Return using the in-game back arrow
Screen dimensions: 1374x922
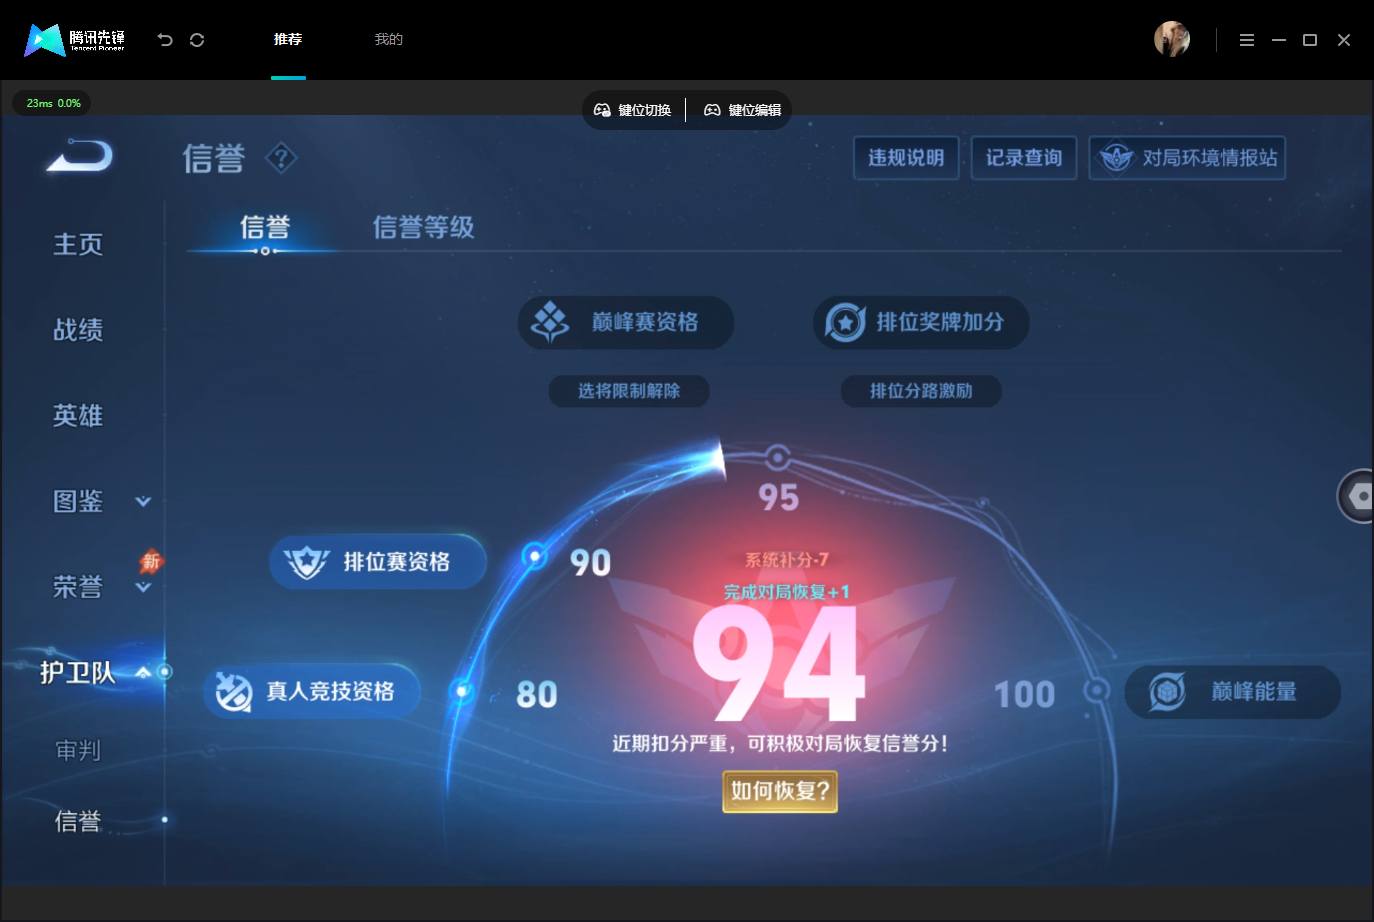(80, 156)
